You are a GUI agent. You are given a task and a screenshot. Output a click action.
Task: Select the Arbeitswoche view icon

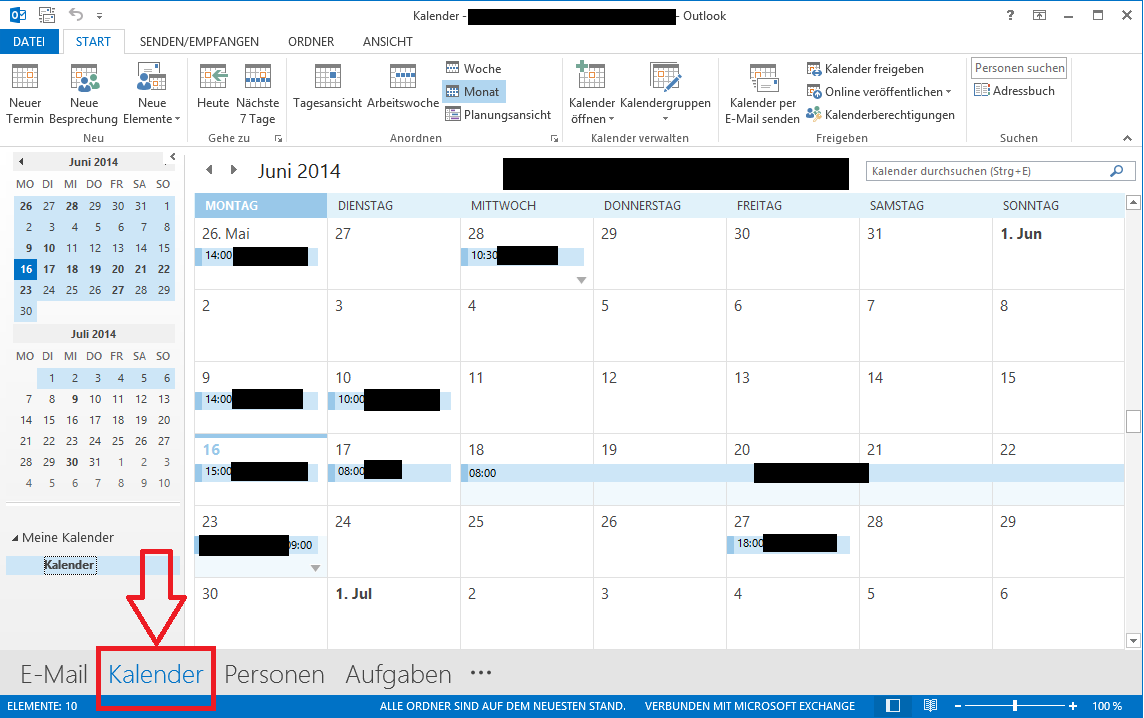coord(403,80)
